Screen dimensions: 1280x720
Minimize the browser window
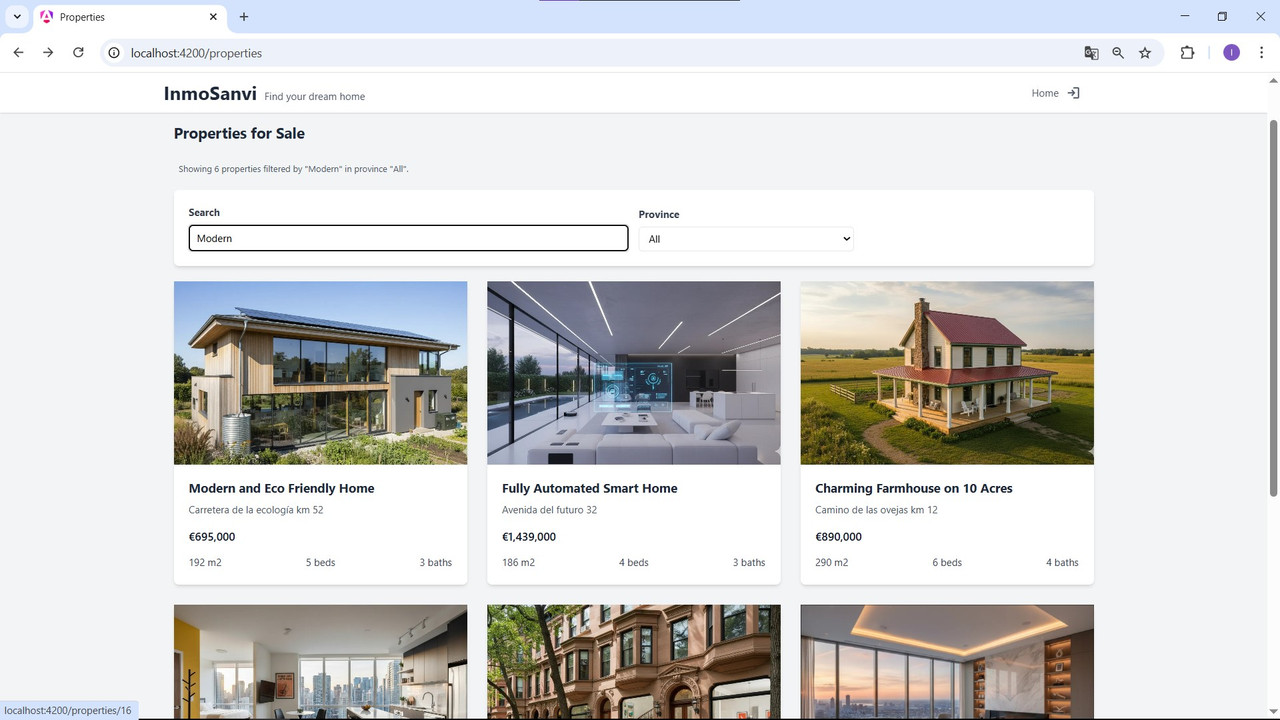point(1185,16)
